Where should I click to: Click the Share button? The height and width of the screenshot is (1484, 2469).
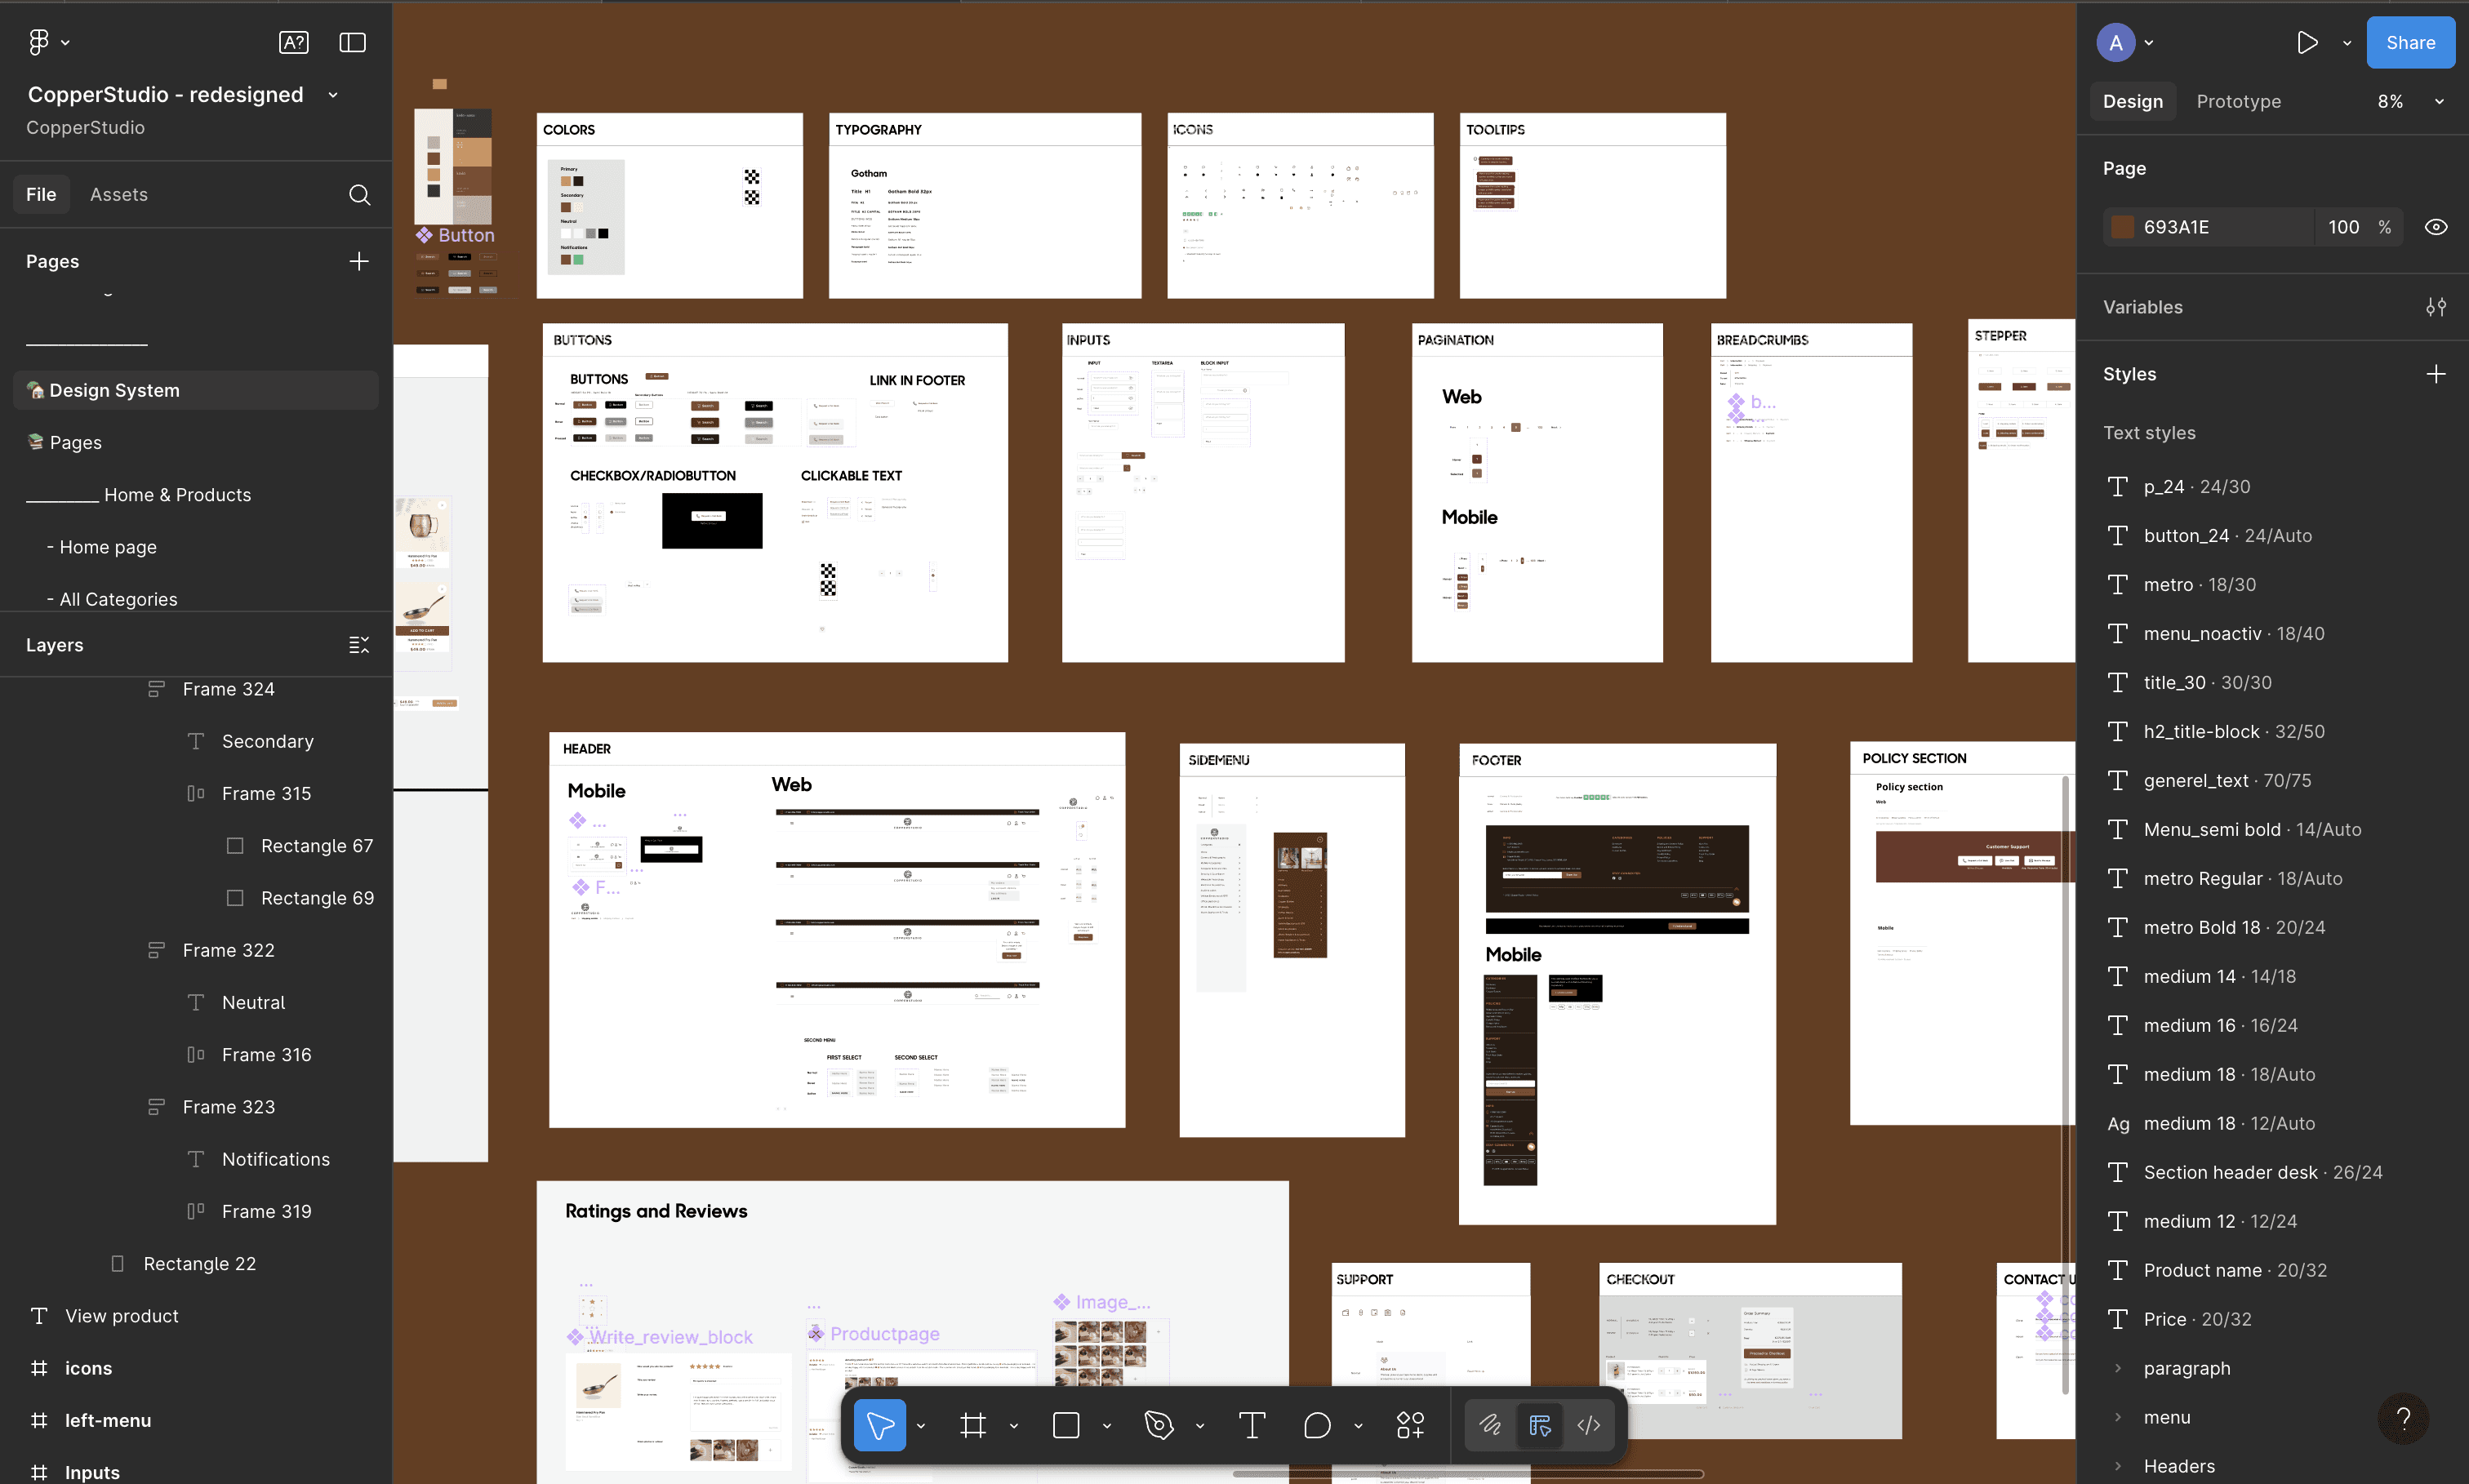coord(2410,42)
